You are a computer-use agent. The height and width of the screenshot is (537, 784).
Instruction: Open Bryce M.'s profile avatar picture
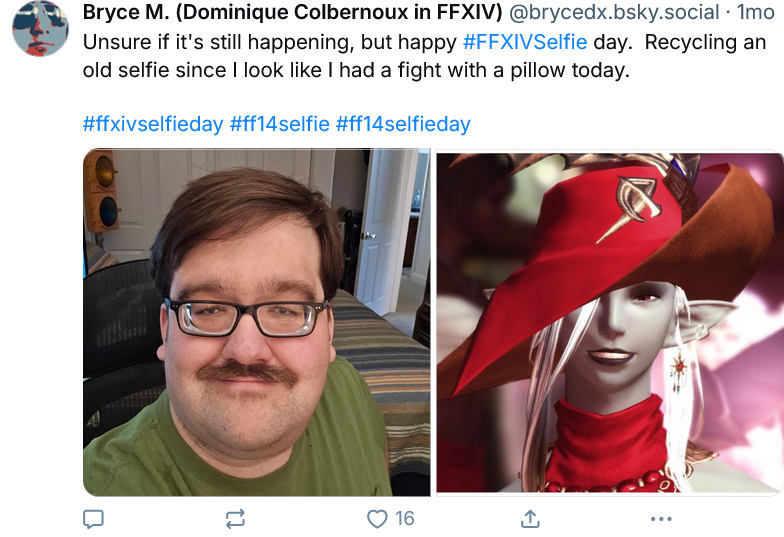tap(40, 28)
